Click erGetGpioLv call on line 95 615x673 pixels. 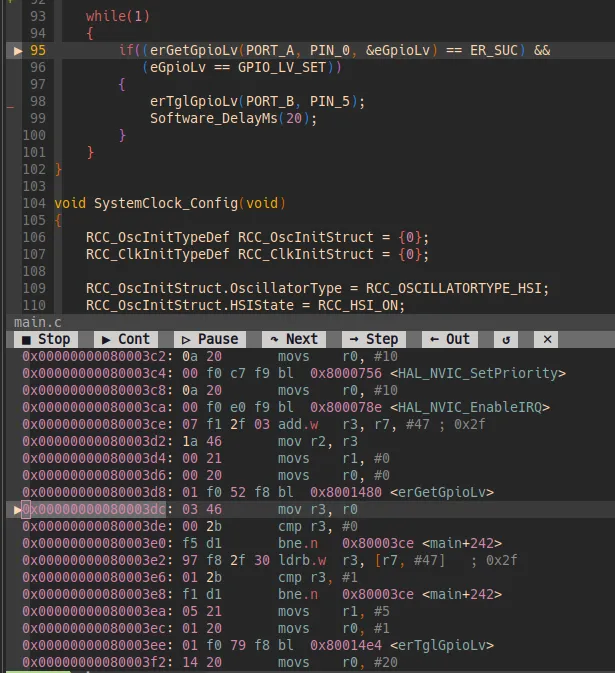(194, 51)
